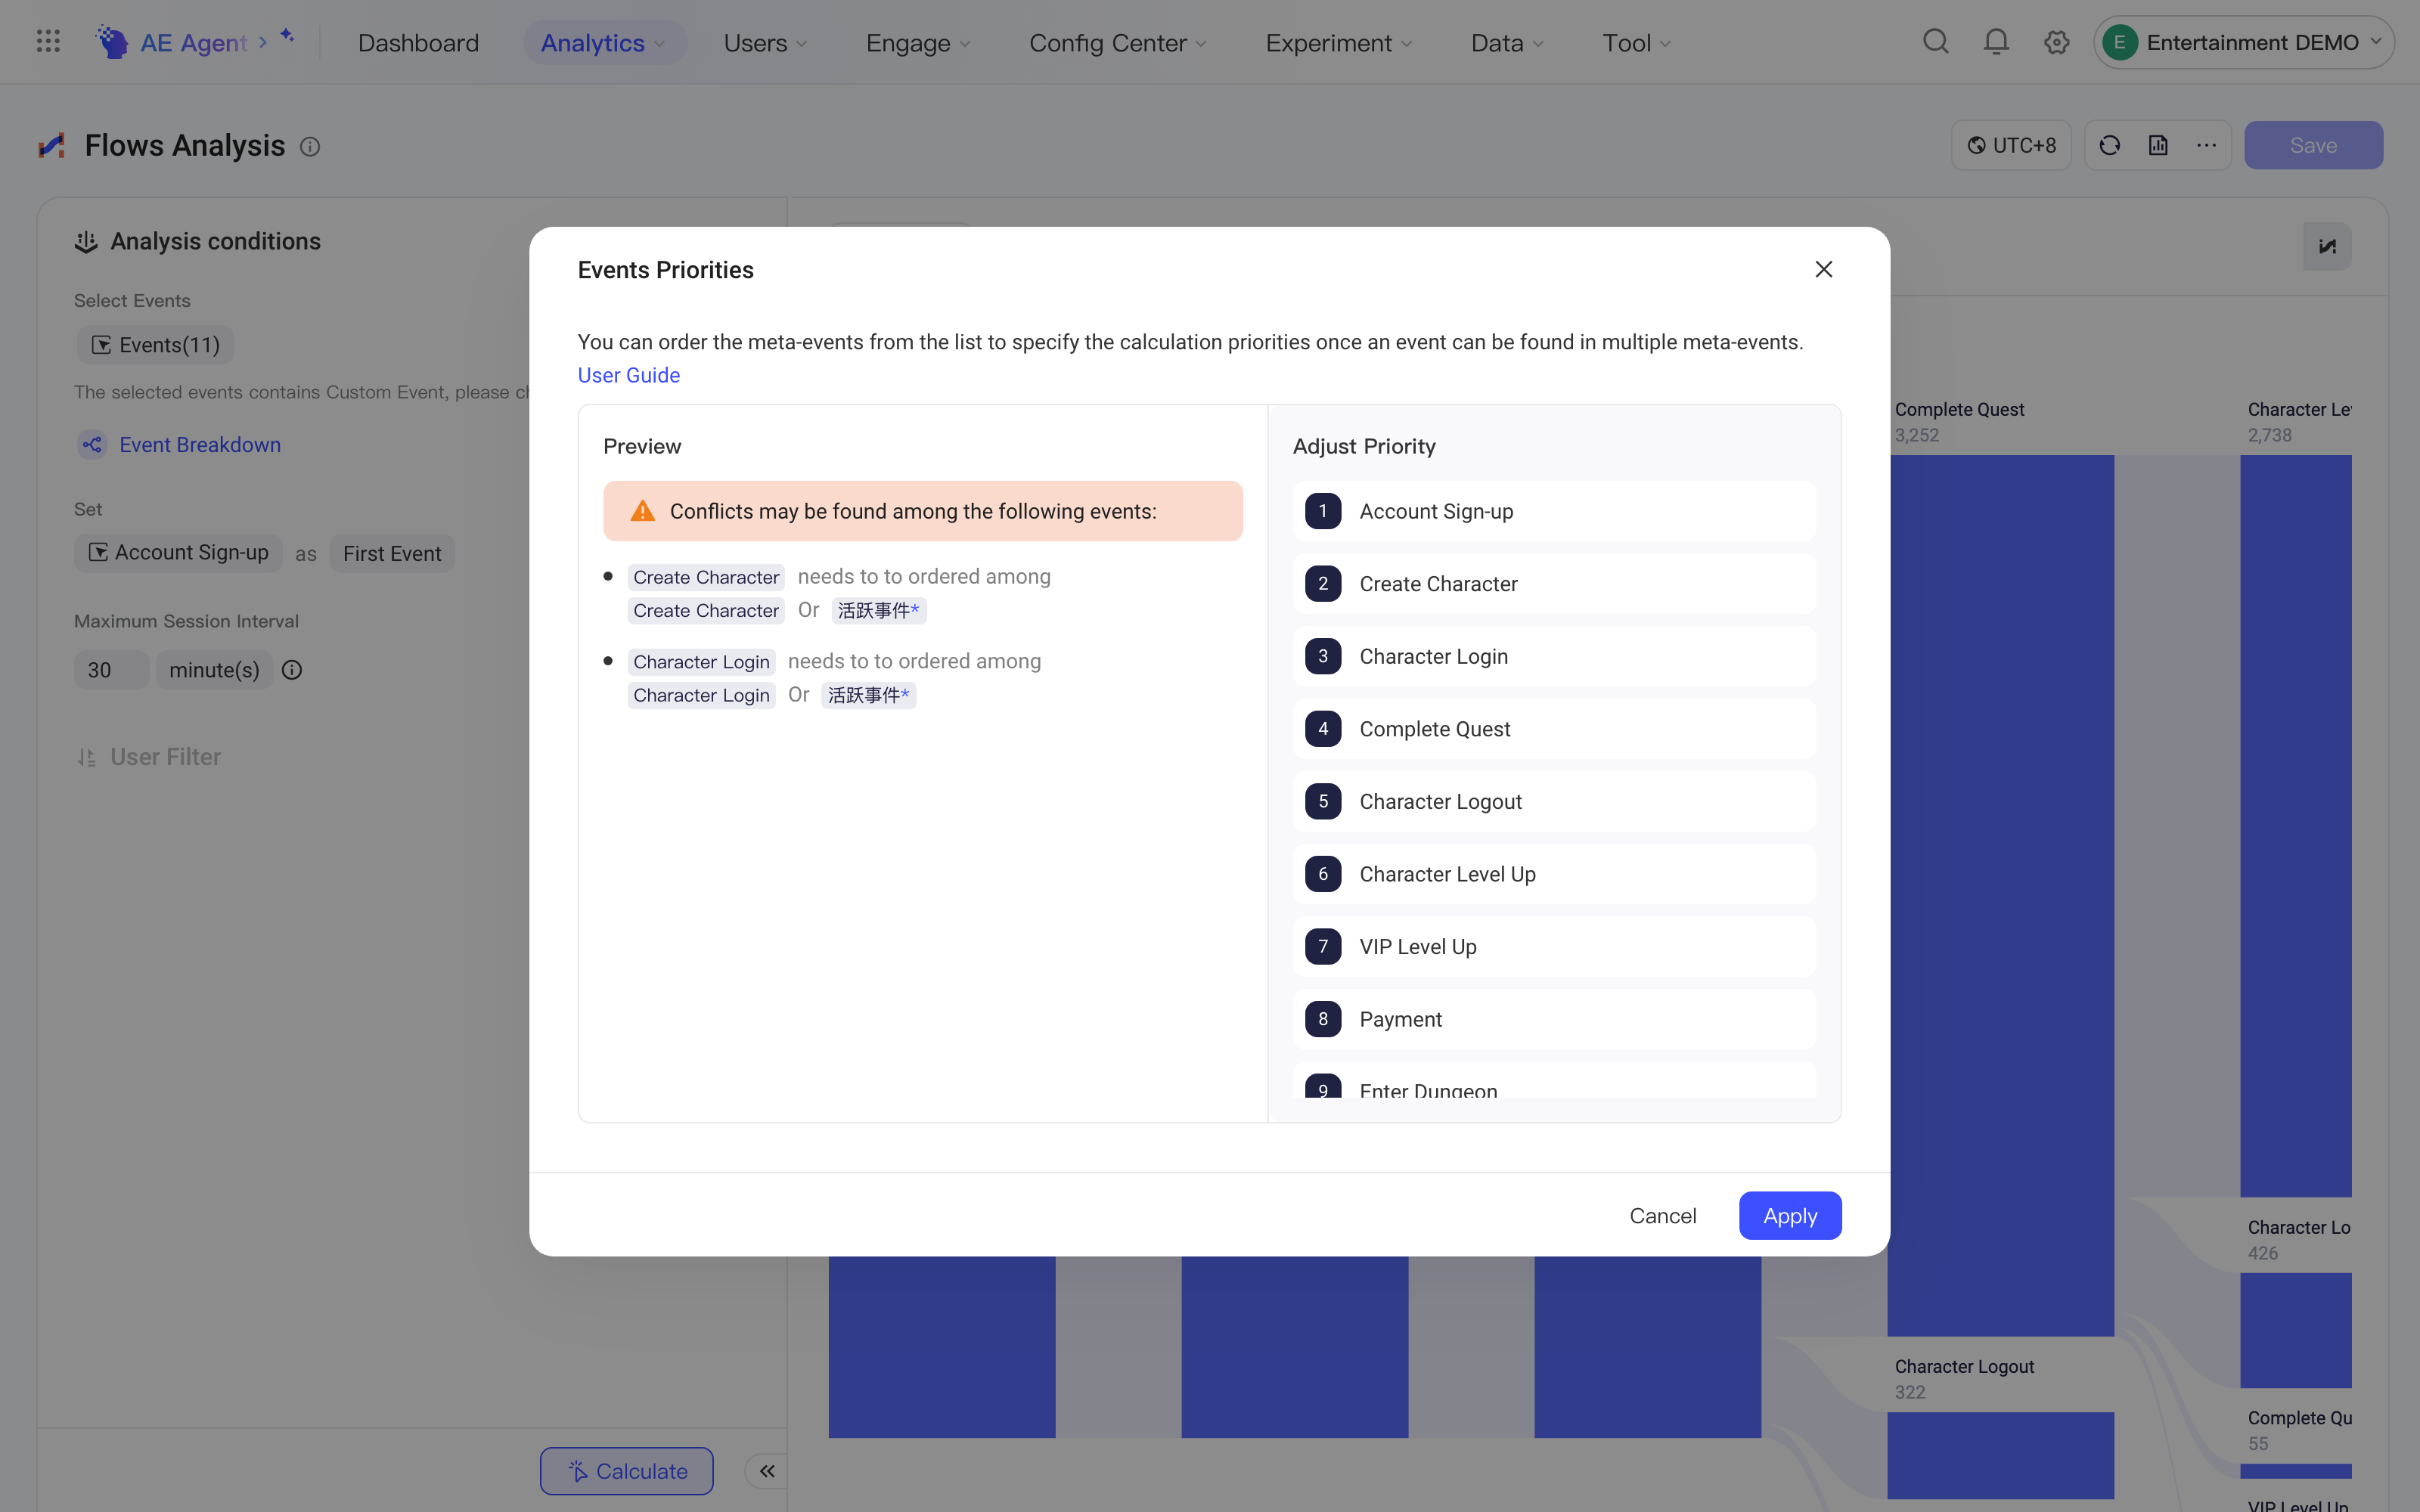Apply the events priorities
The image size is (2420, 1512).
tap(1790, 1215)
